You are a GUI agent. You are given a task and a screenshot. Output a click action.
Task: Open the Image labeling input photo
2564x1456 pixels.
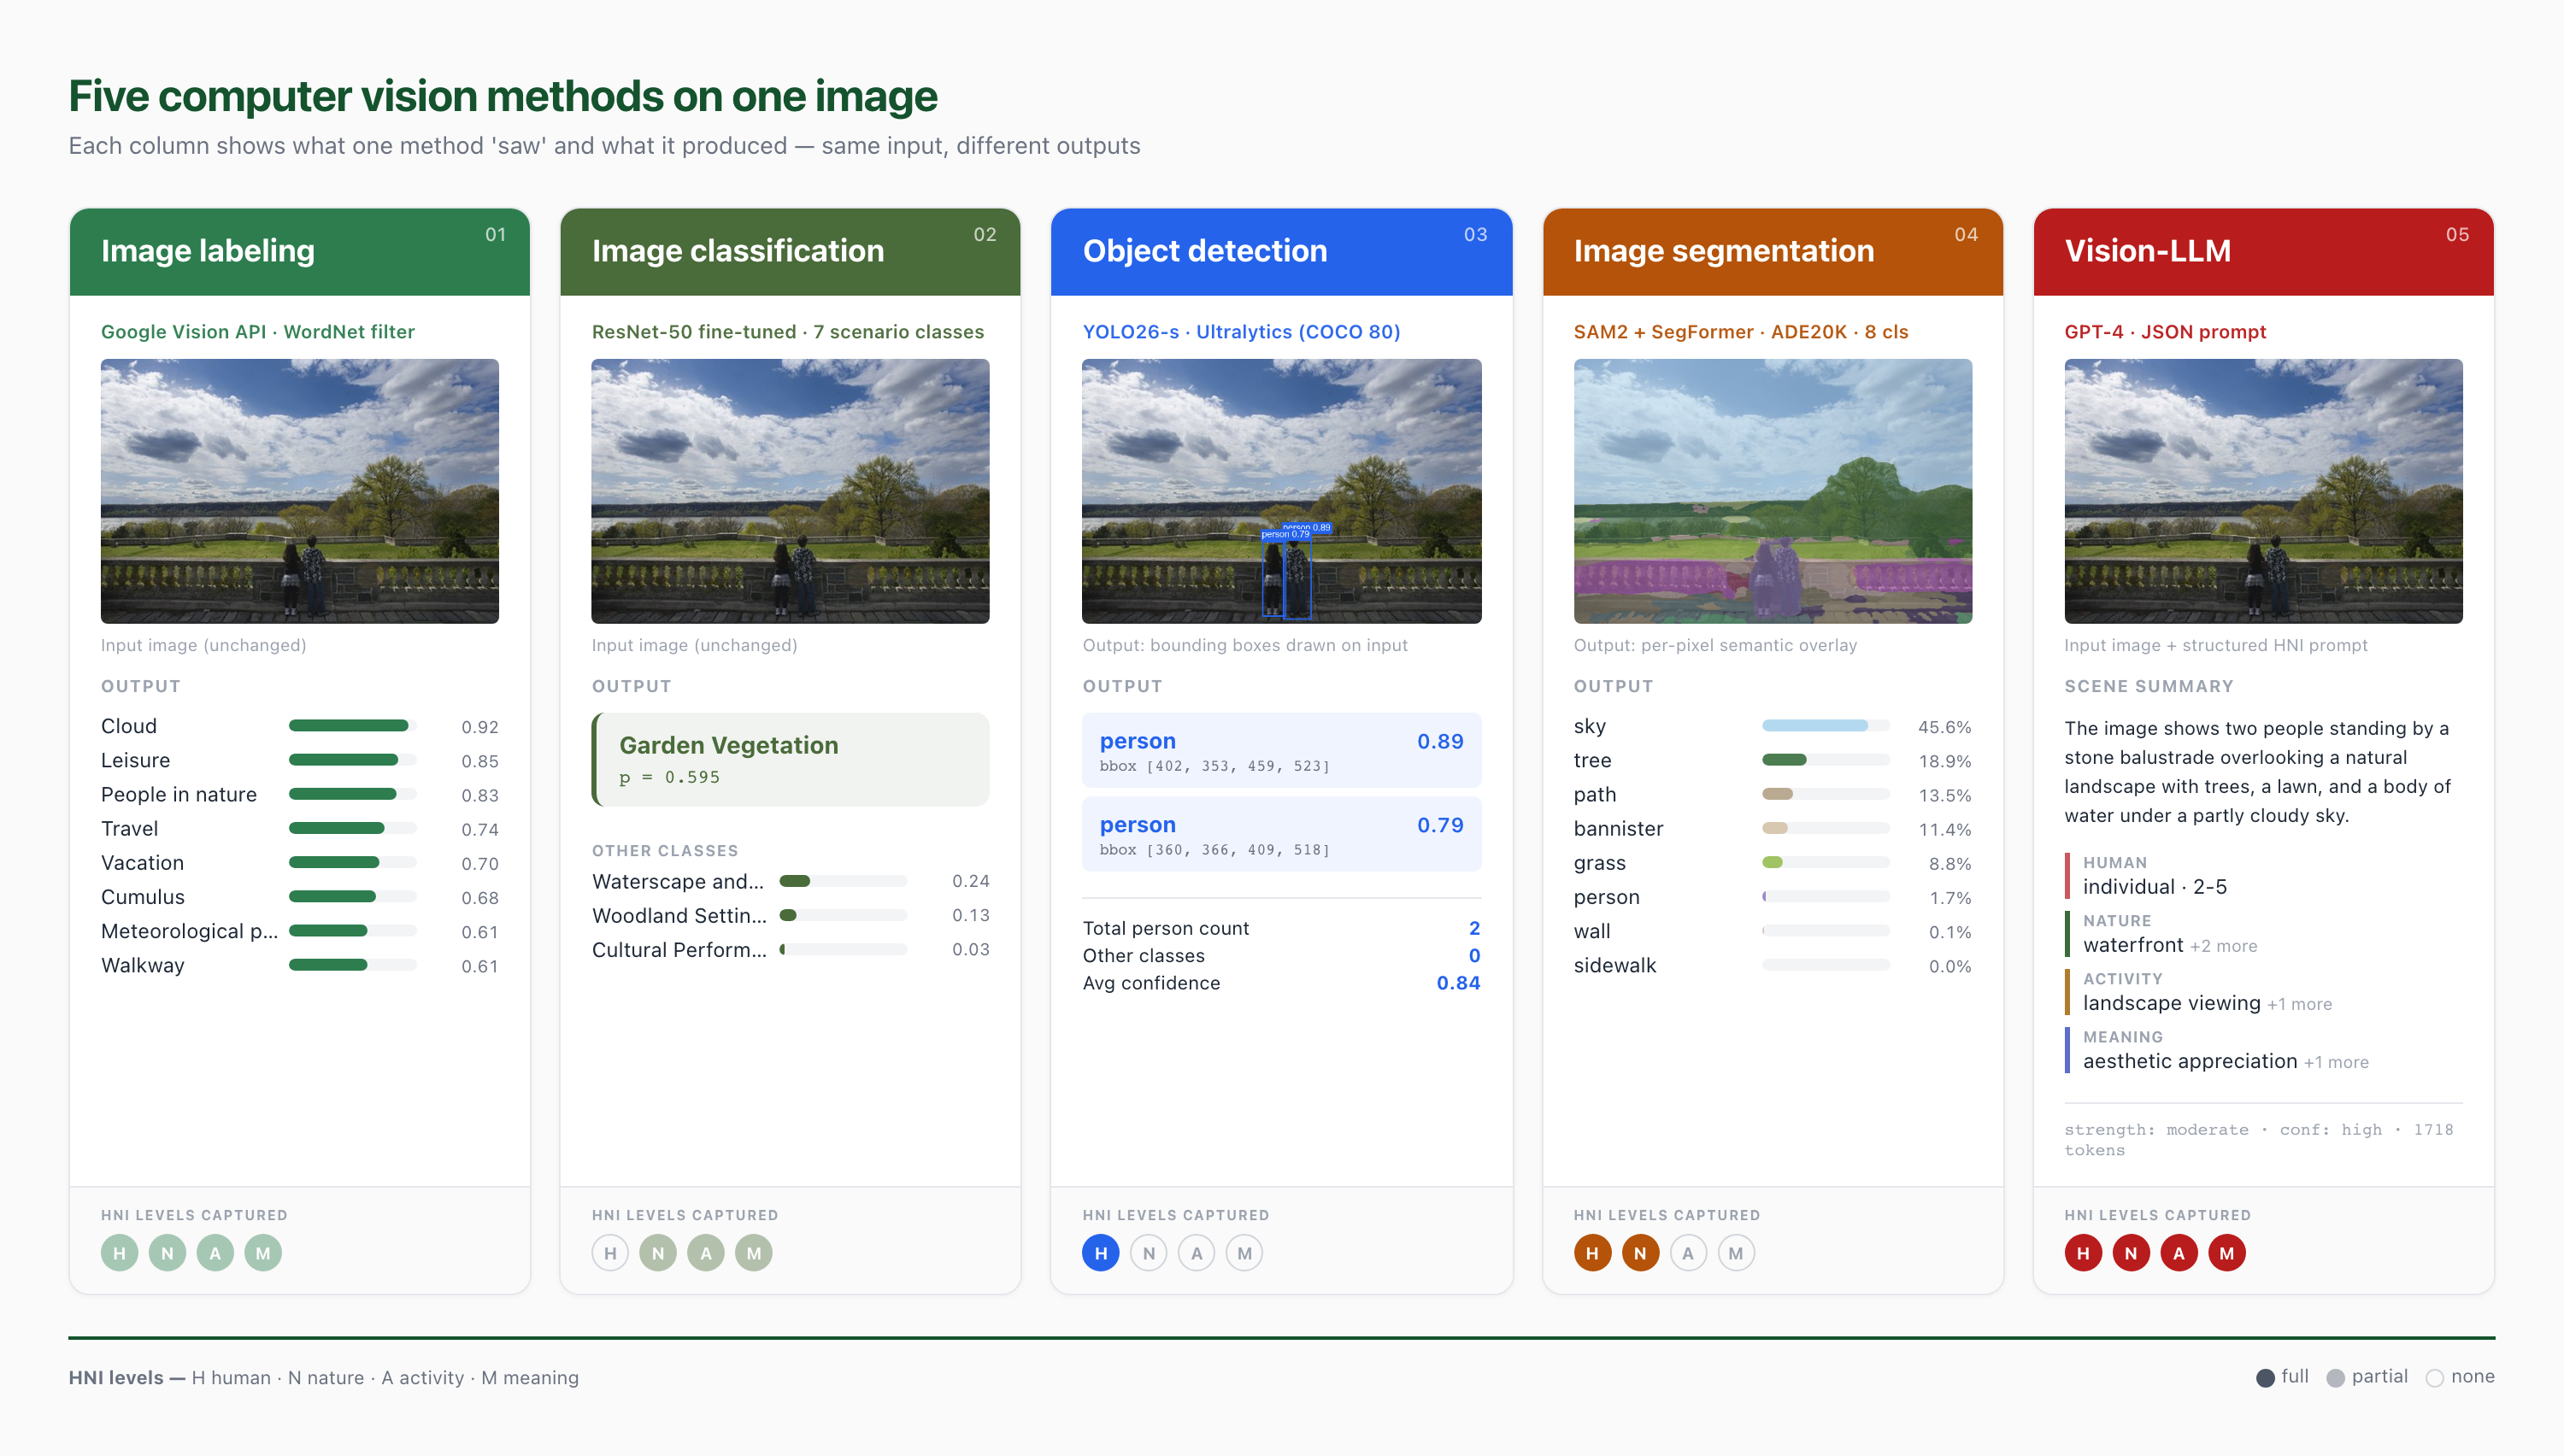(300, 491)
